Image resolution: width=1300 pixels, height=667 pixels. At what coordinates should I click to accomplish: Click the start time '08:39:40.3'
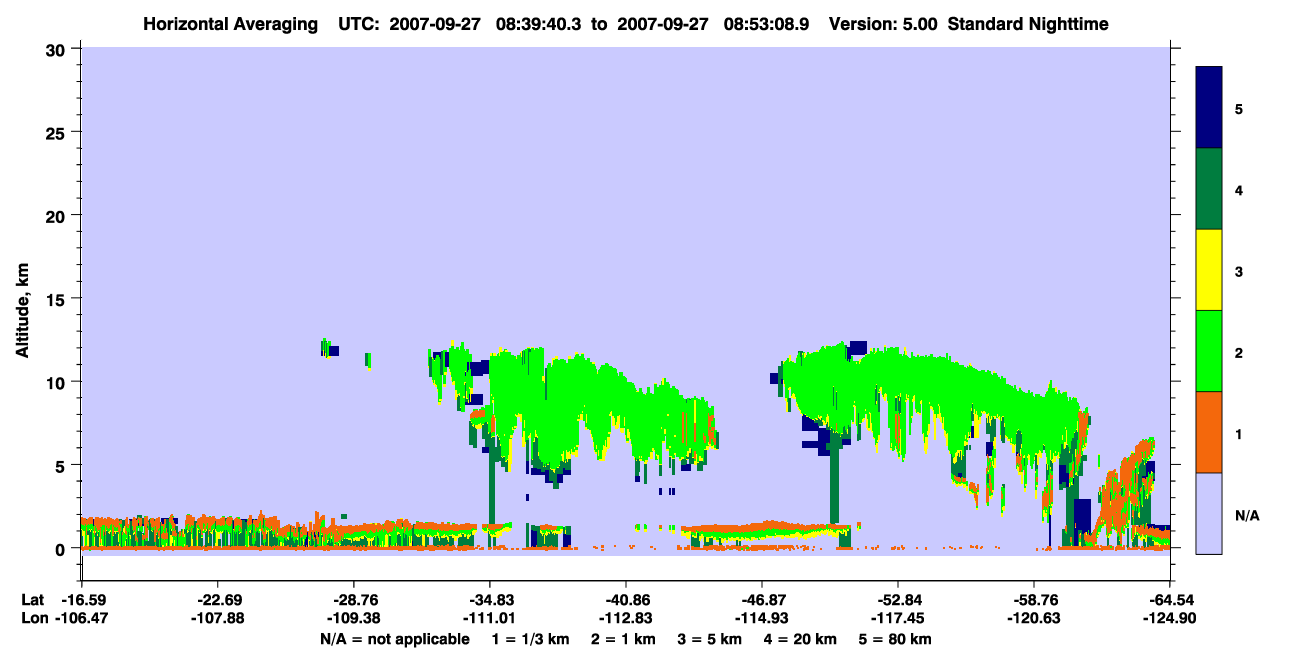[540, 23]
